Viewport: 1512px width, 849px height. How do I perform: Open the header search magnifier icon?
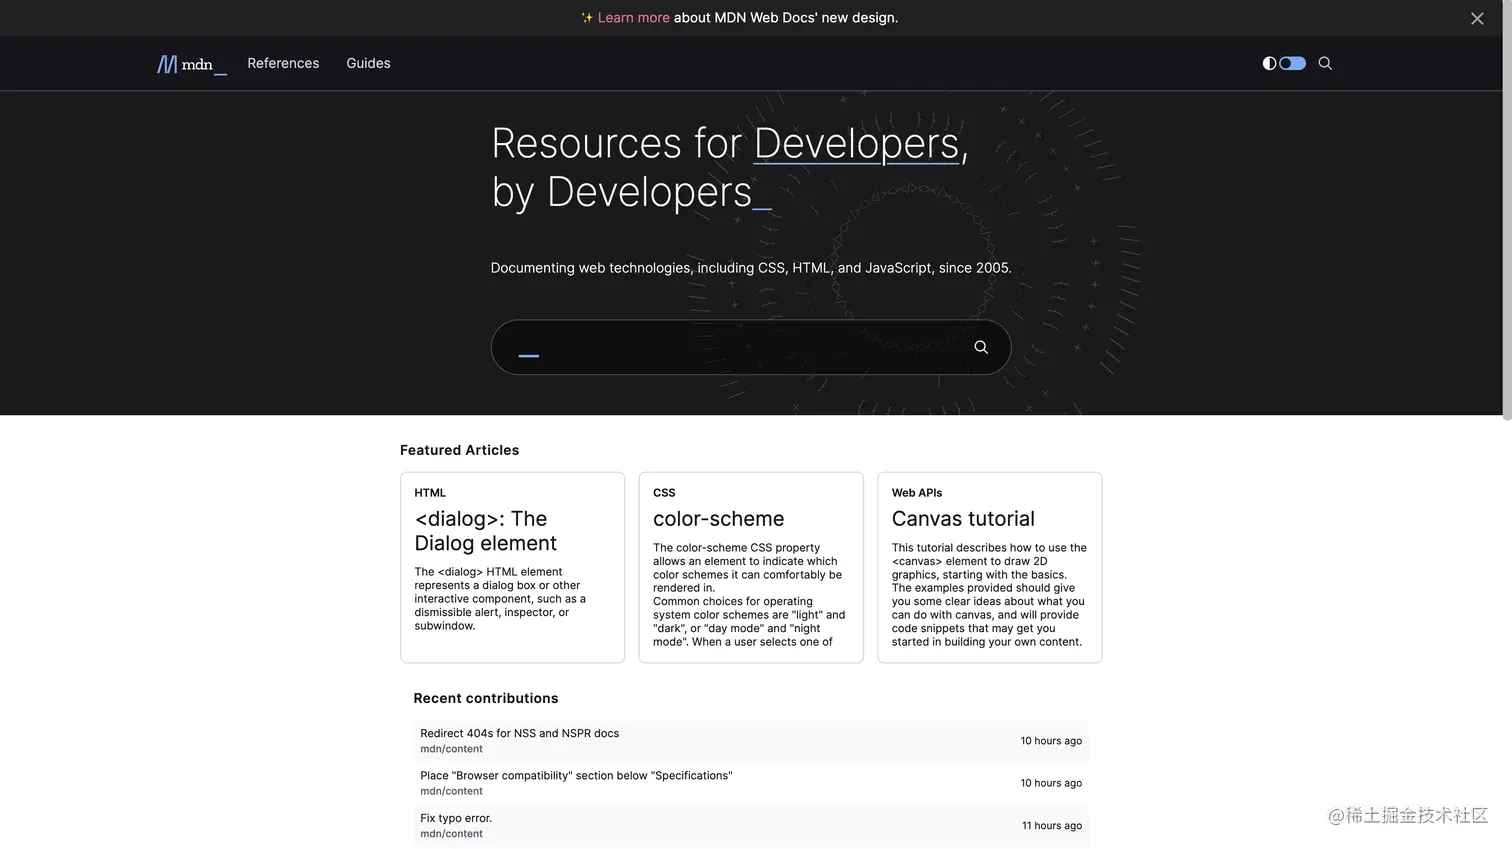click(1325, 63)
